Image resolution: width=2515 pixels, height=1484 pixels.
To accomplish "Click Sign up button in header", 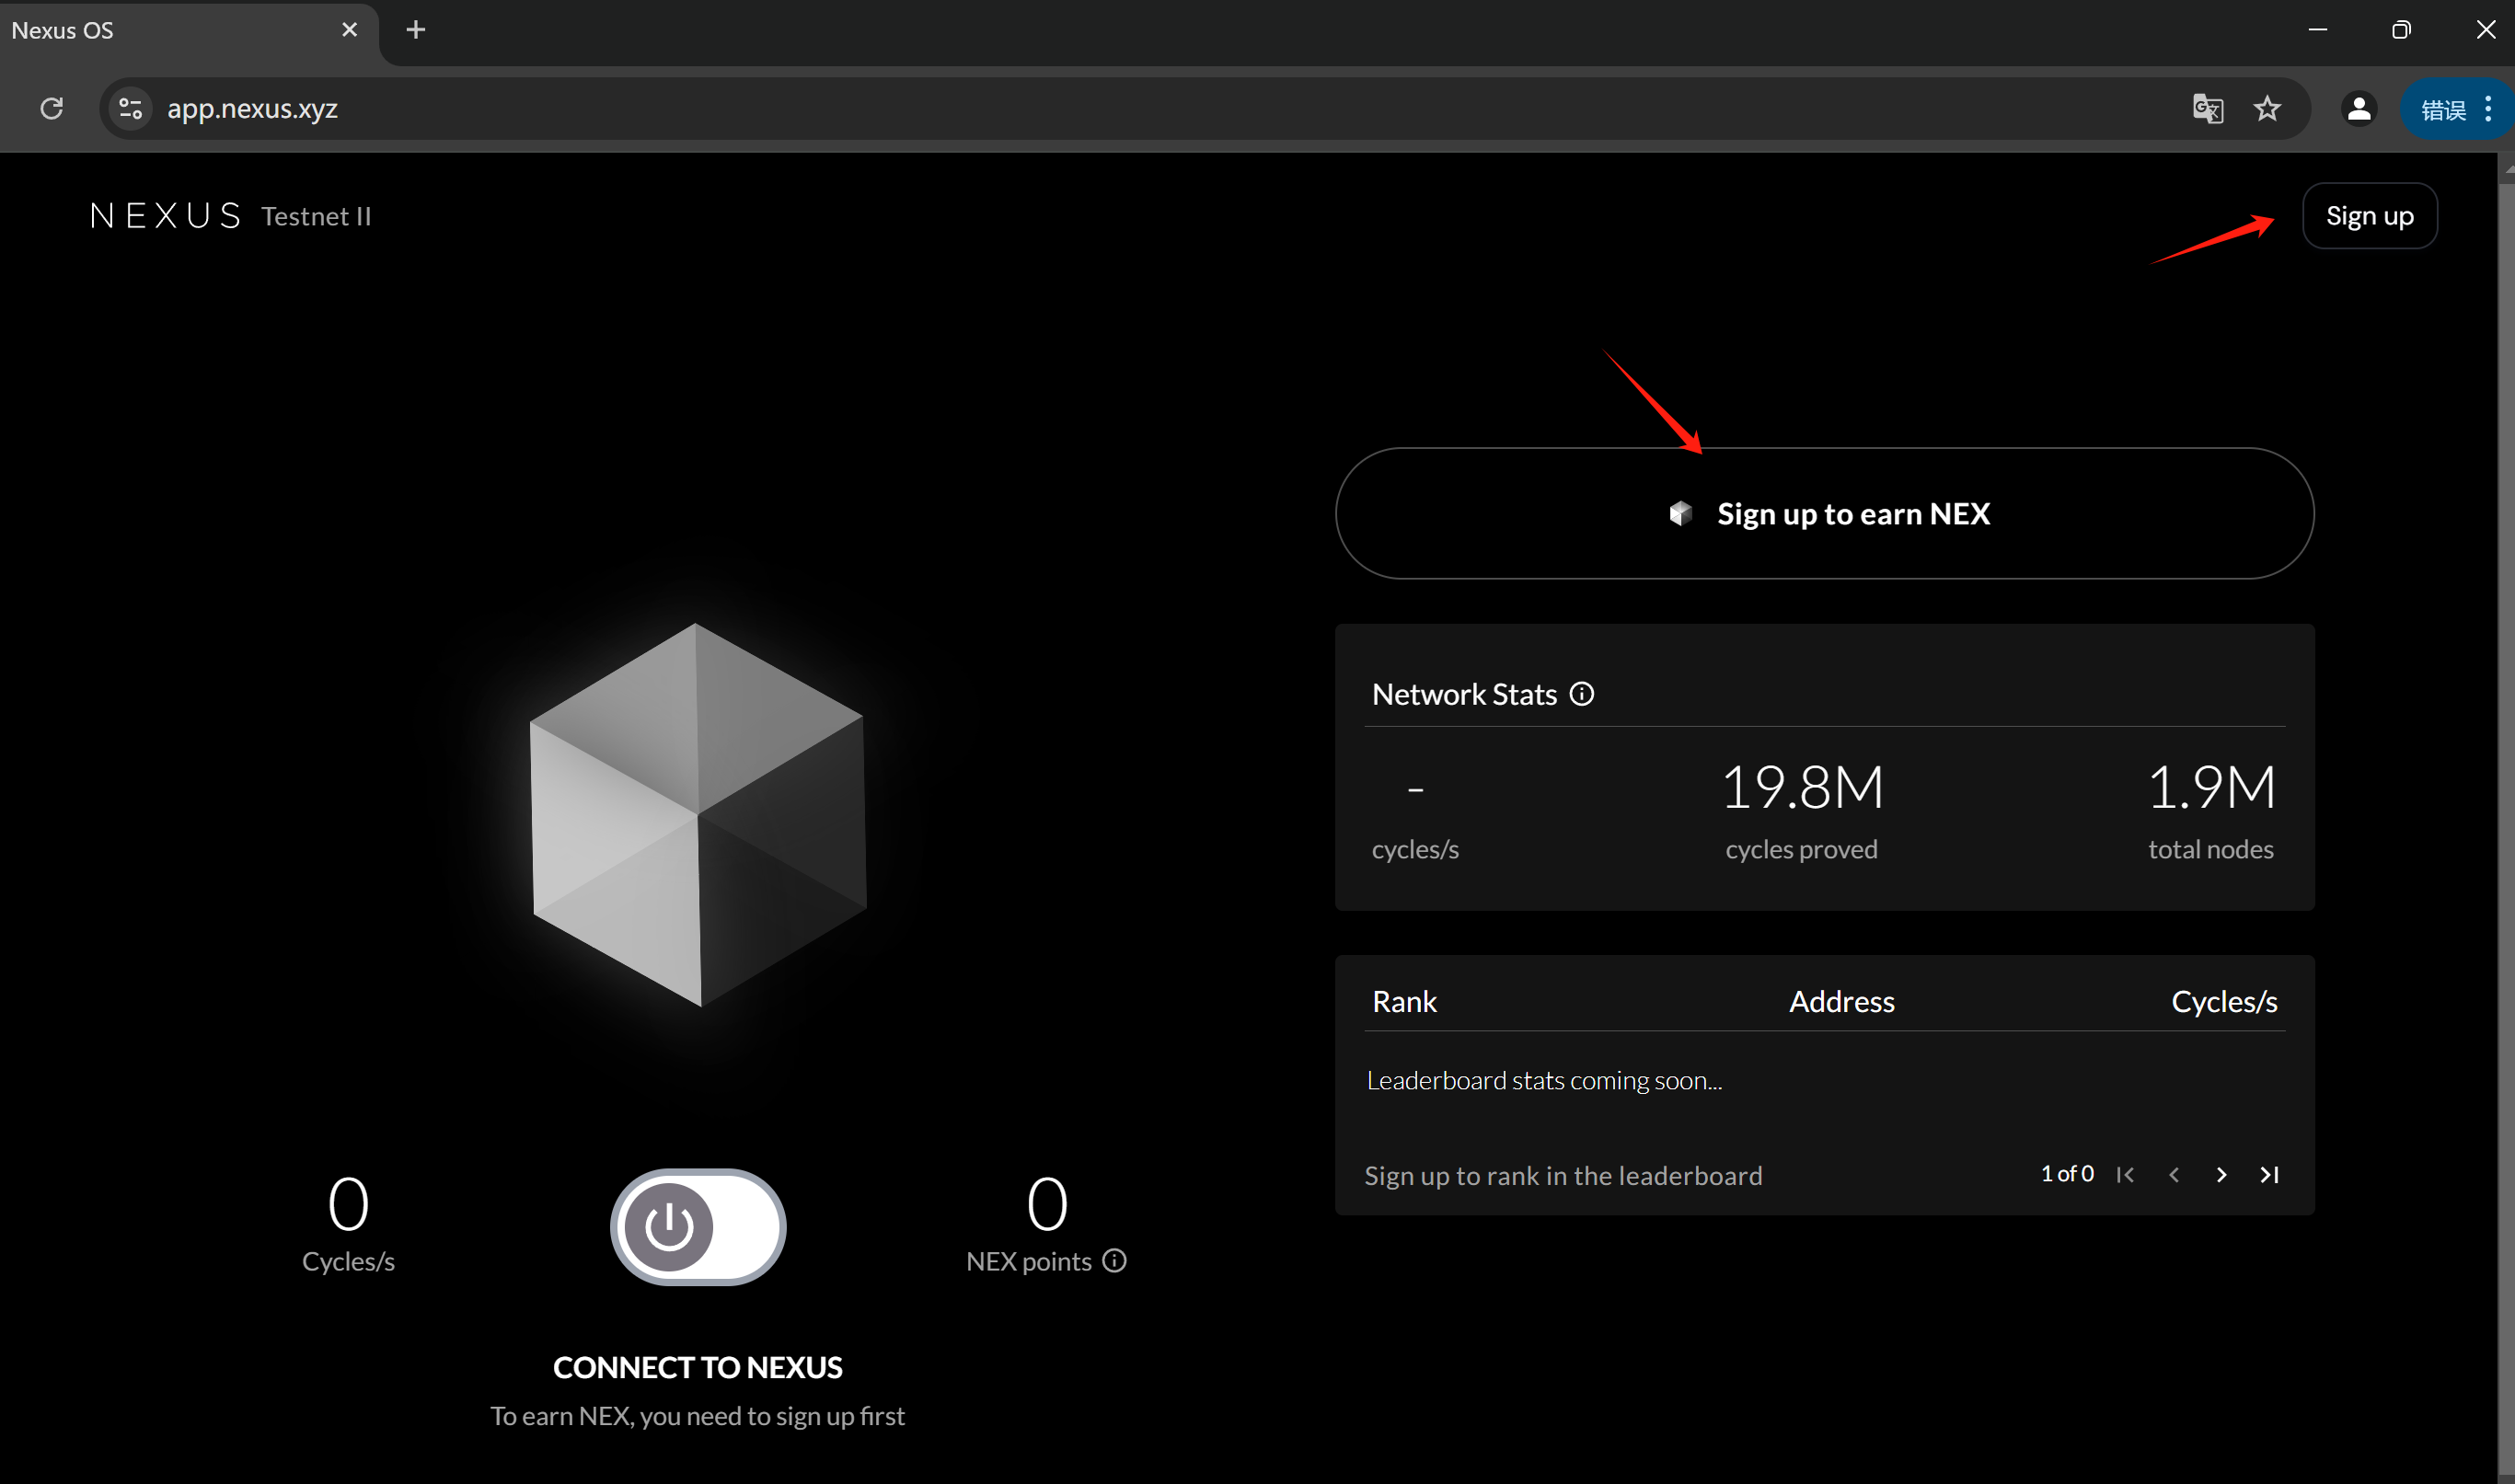I will tap(2369, 216).
